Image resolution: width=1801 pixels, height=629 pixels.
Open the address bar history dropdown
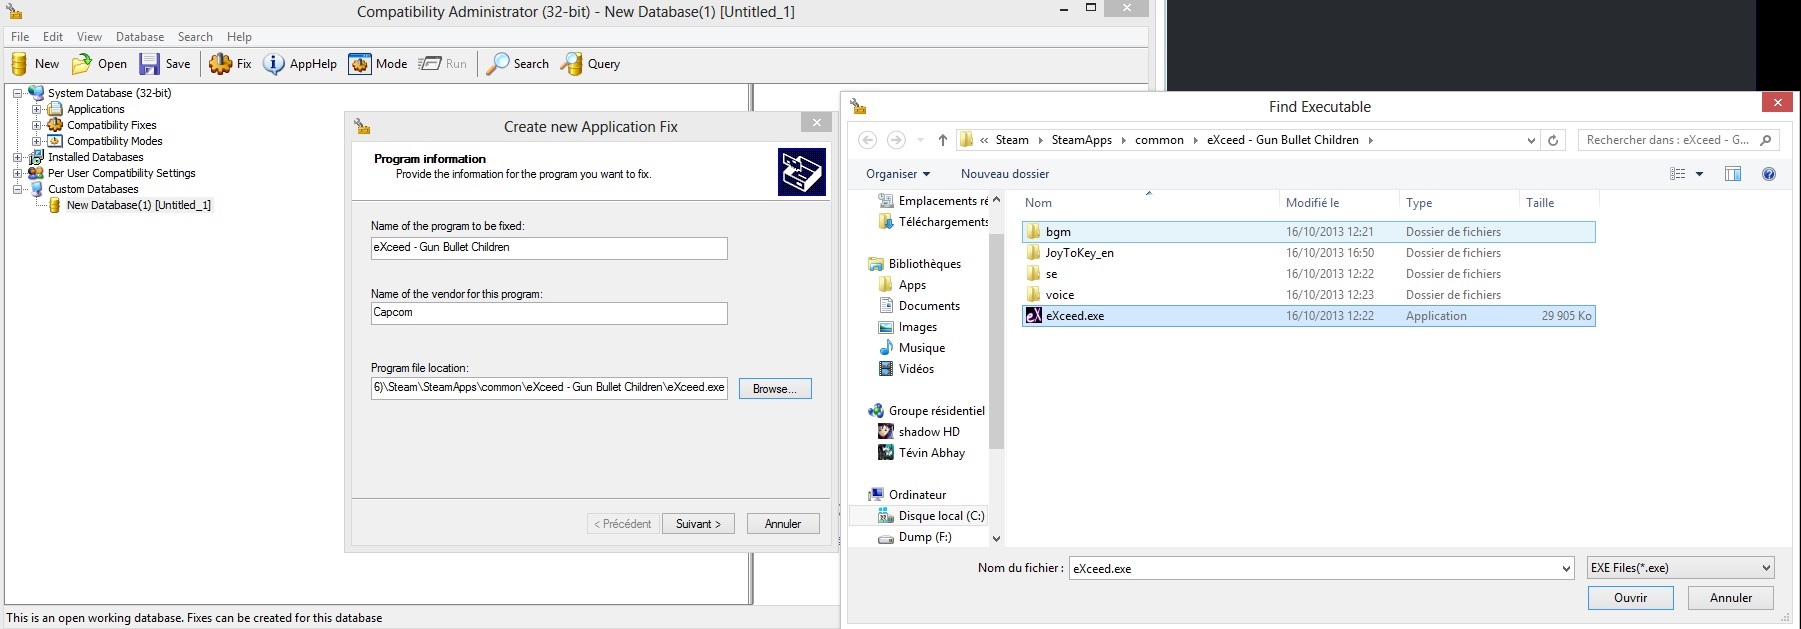click(x=1531, y=141)
